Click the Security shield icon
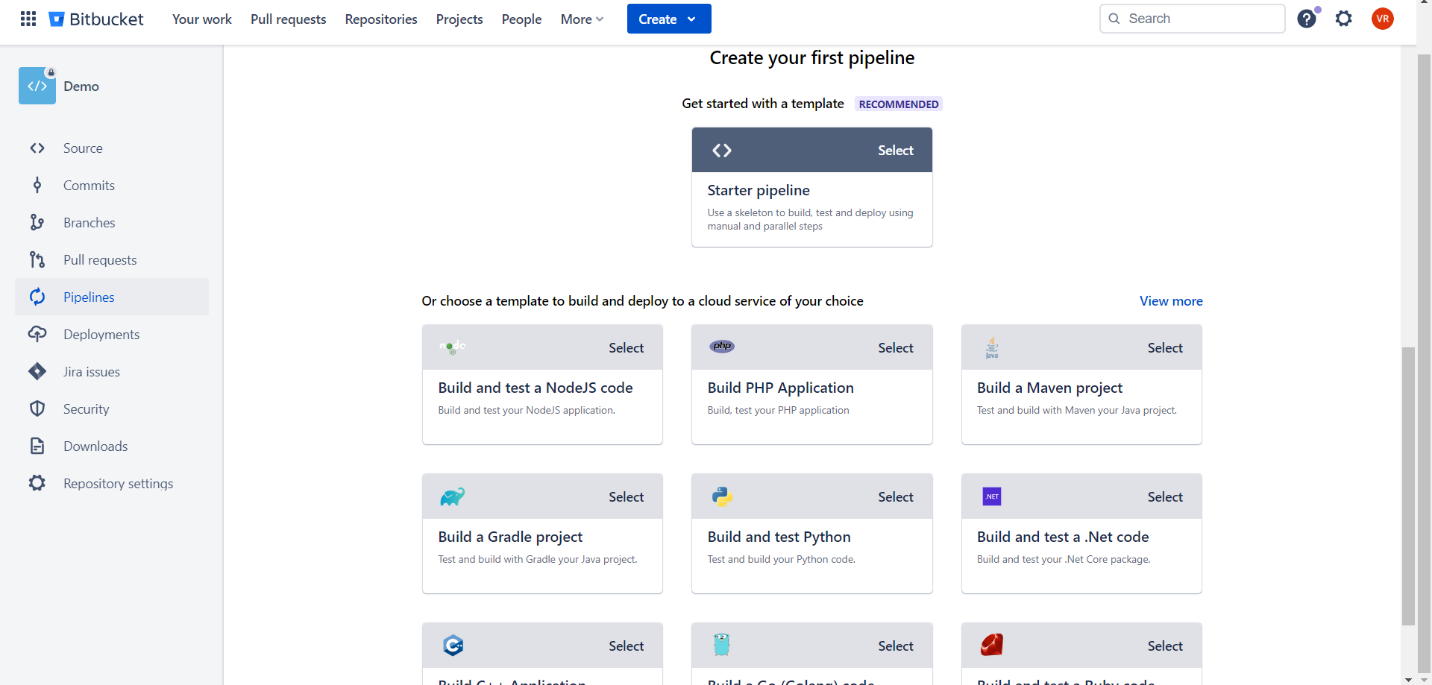1432x685 pixels. pos(37,409)
